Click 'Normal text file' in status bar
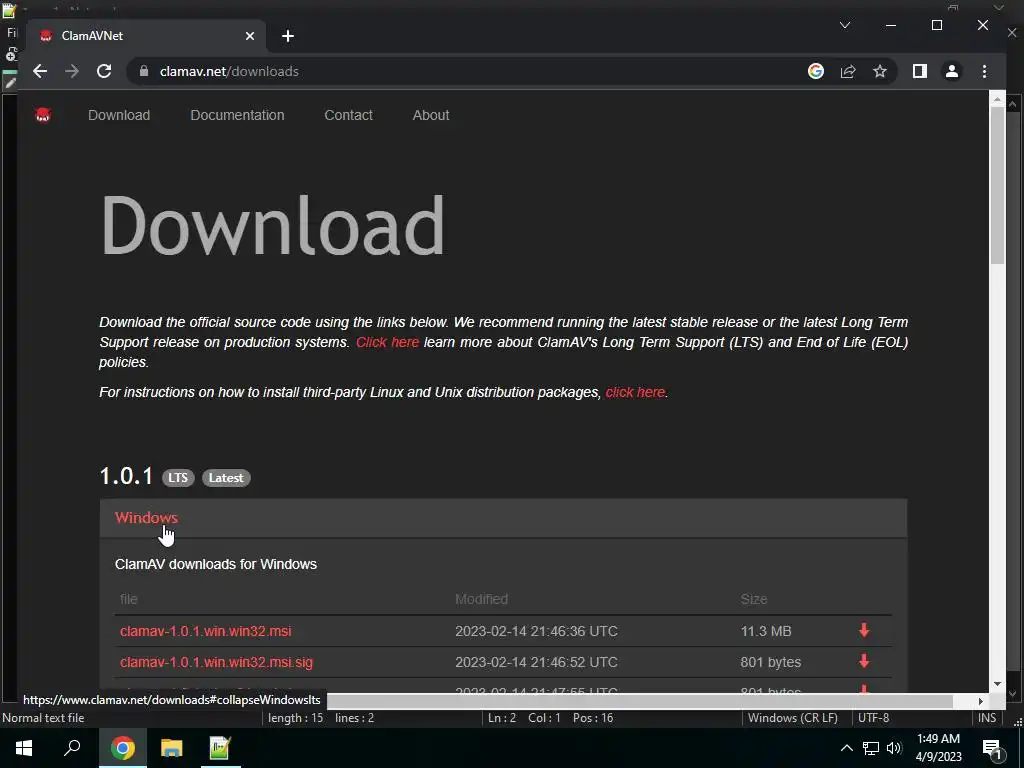This screenshot has height=768, width=1024. [x=43, y=718]
